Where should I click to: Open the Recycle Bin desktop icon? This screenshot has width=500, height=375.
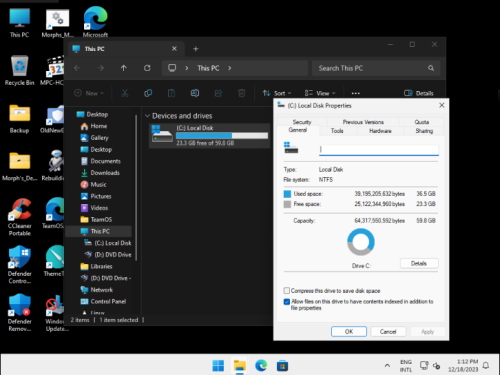pyautogui.click(x=19, y=70)
